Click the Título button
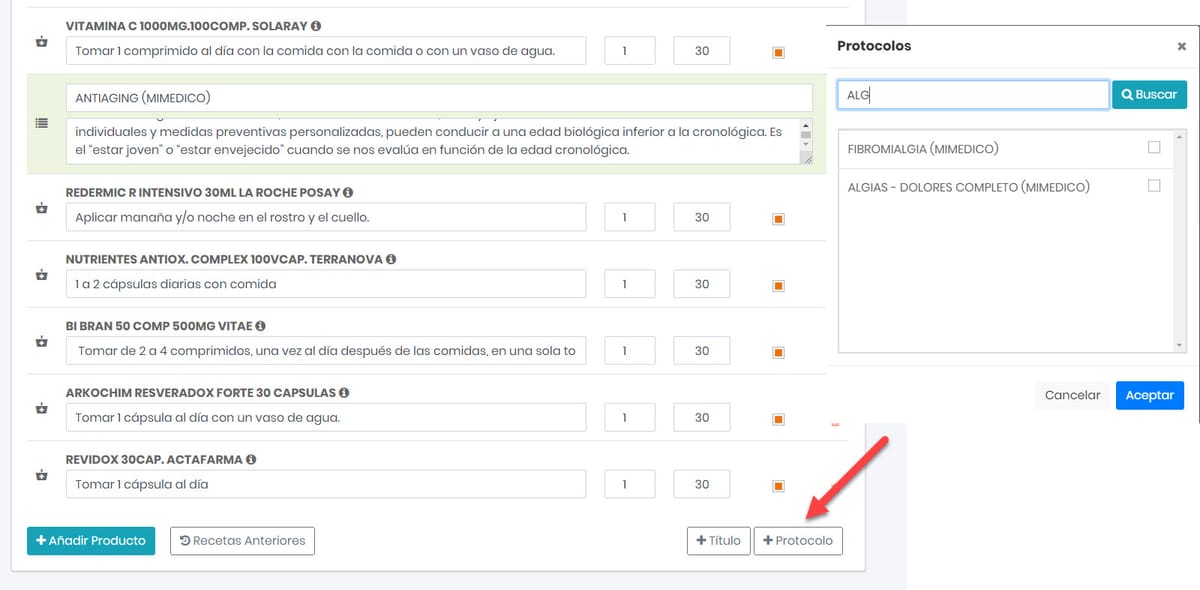 click(718, 540)
